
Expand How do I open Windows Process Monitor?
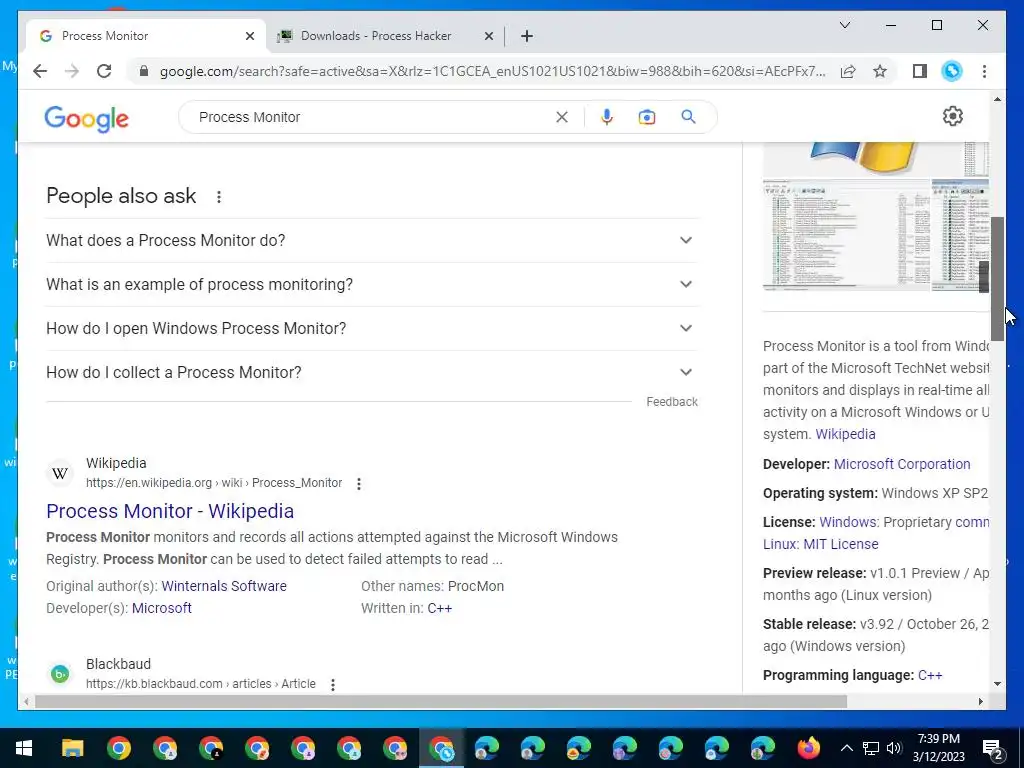click(x=372, y=328)
